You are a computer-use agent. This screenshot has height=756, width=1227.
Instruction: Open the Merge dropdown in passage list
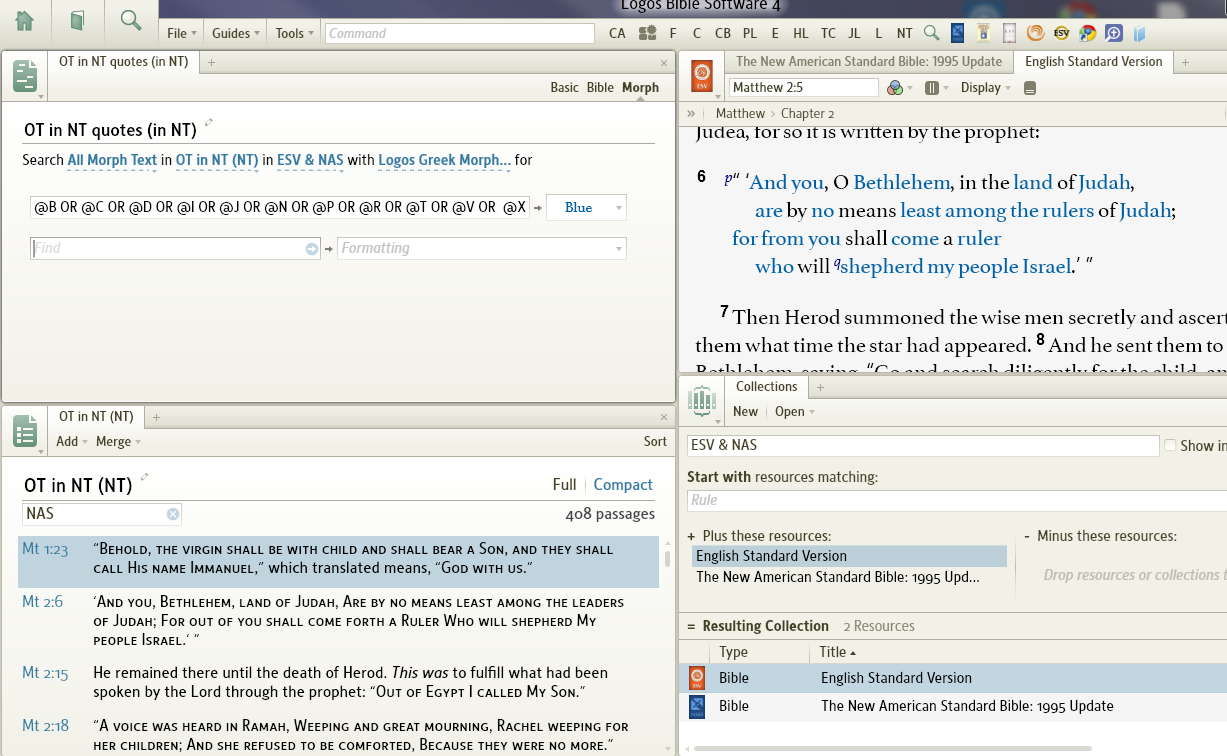(x=118, y=442)
